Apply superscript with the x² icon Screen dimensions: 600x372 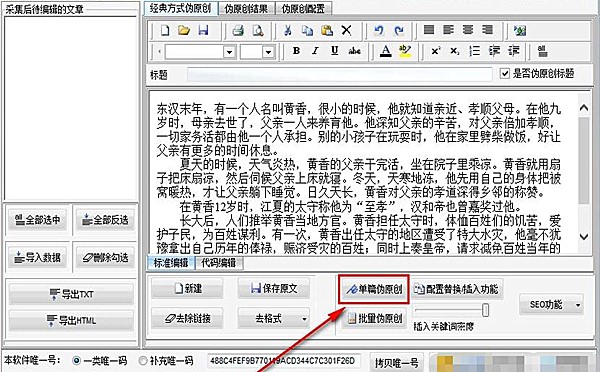click(435, 51)
